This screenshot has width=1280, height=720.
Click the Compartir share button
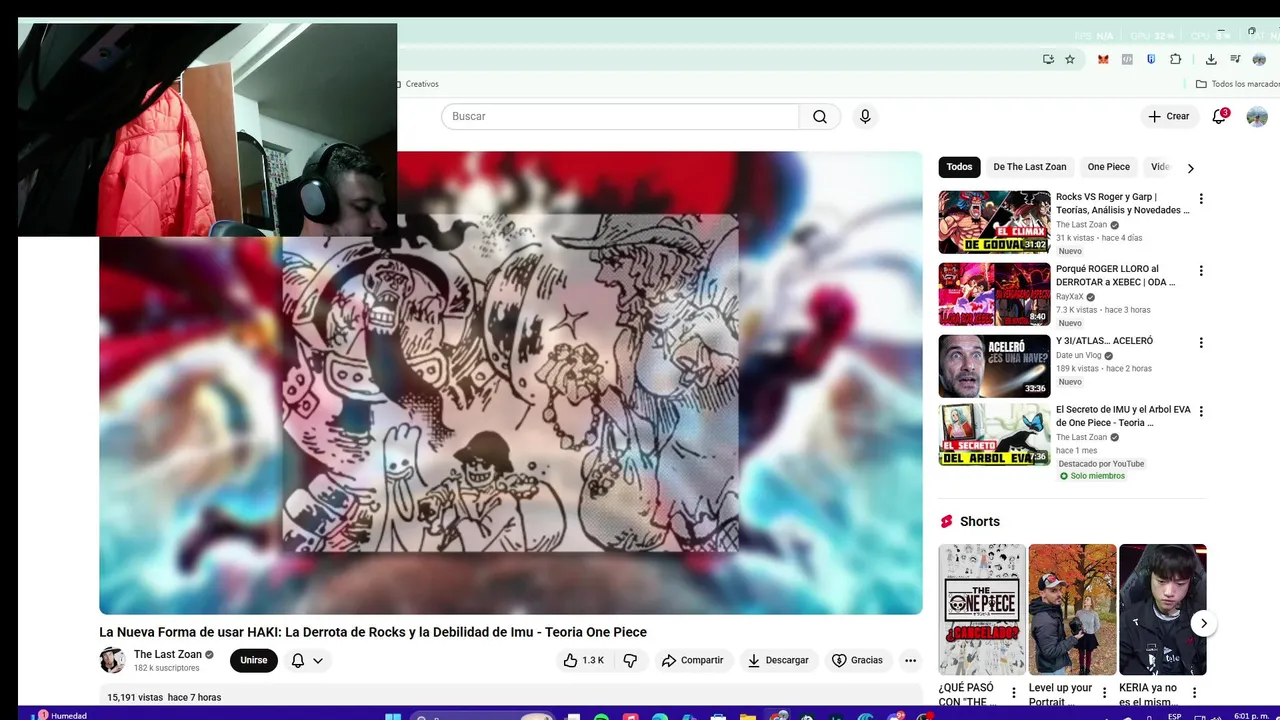[692, 660]
